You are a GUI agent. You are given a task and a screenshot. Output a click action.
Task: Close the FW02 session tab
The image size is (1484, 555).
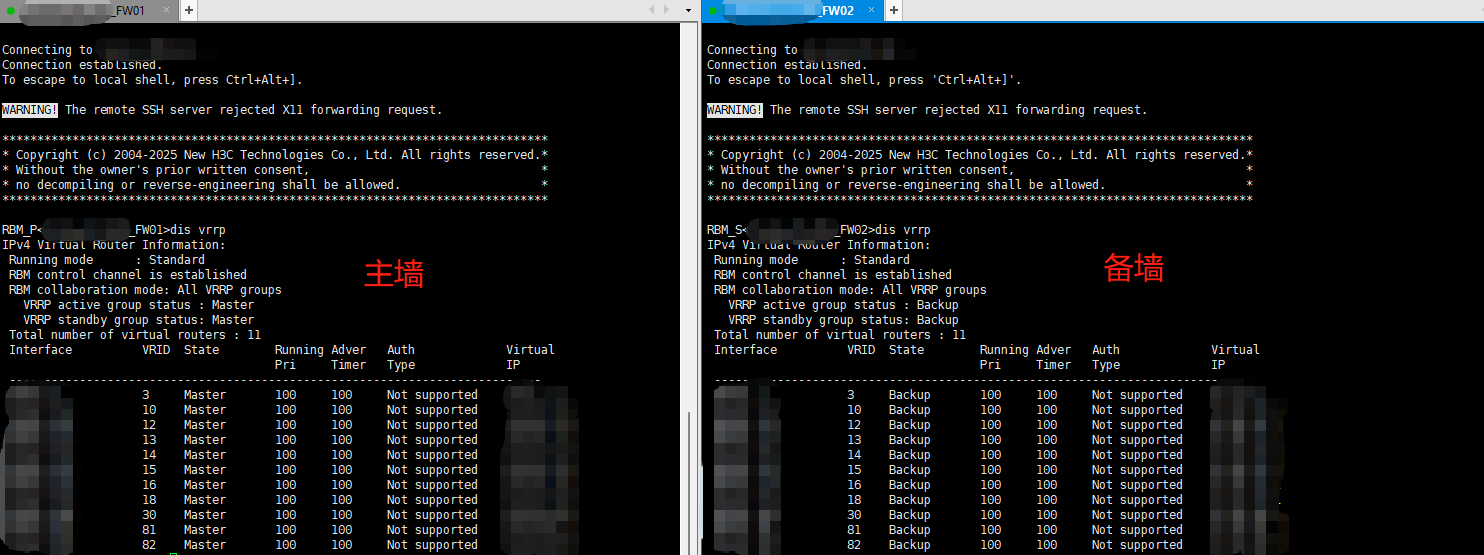point(870,10)
